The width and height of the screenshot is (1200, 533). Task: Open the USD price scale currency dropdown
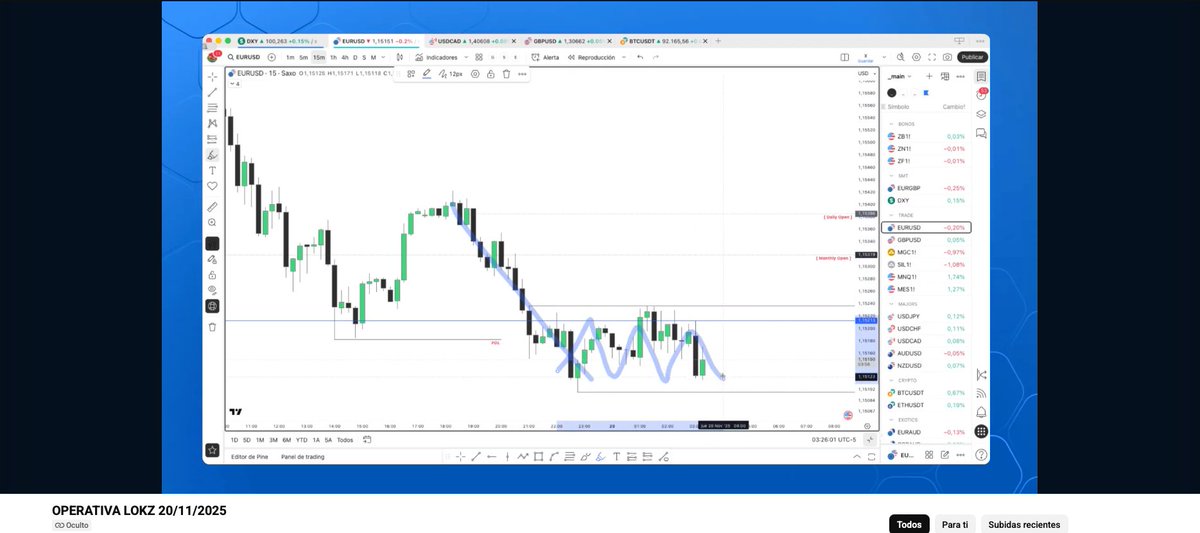point(865,73)
